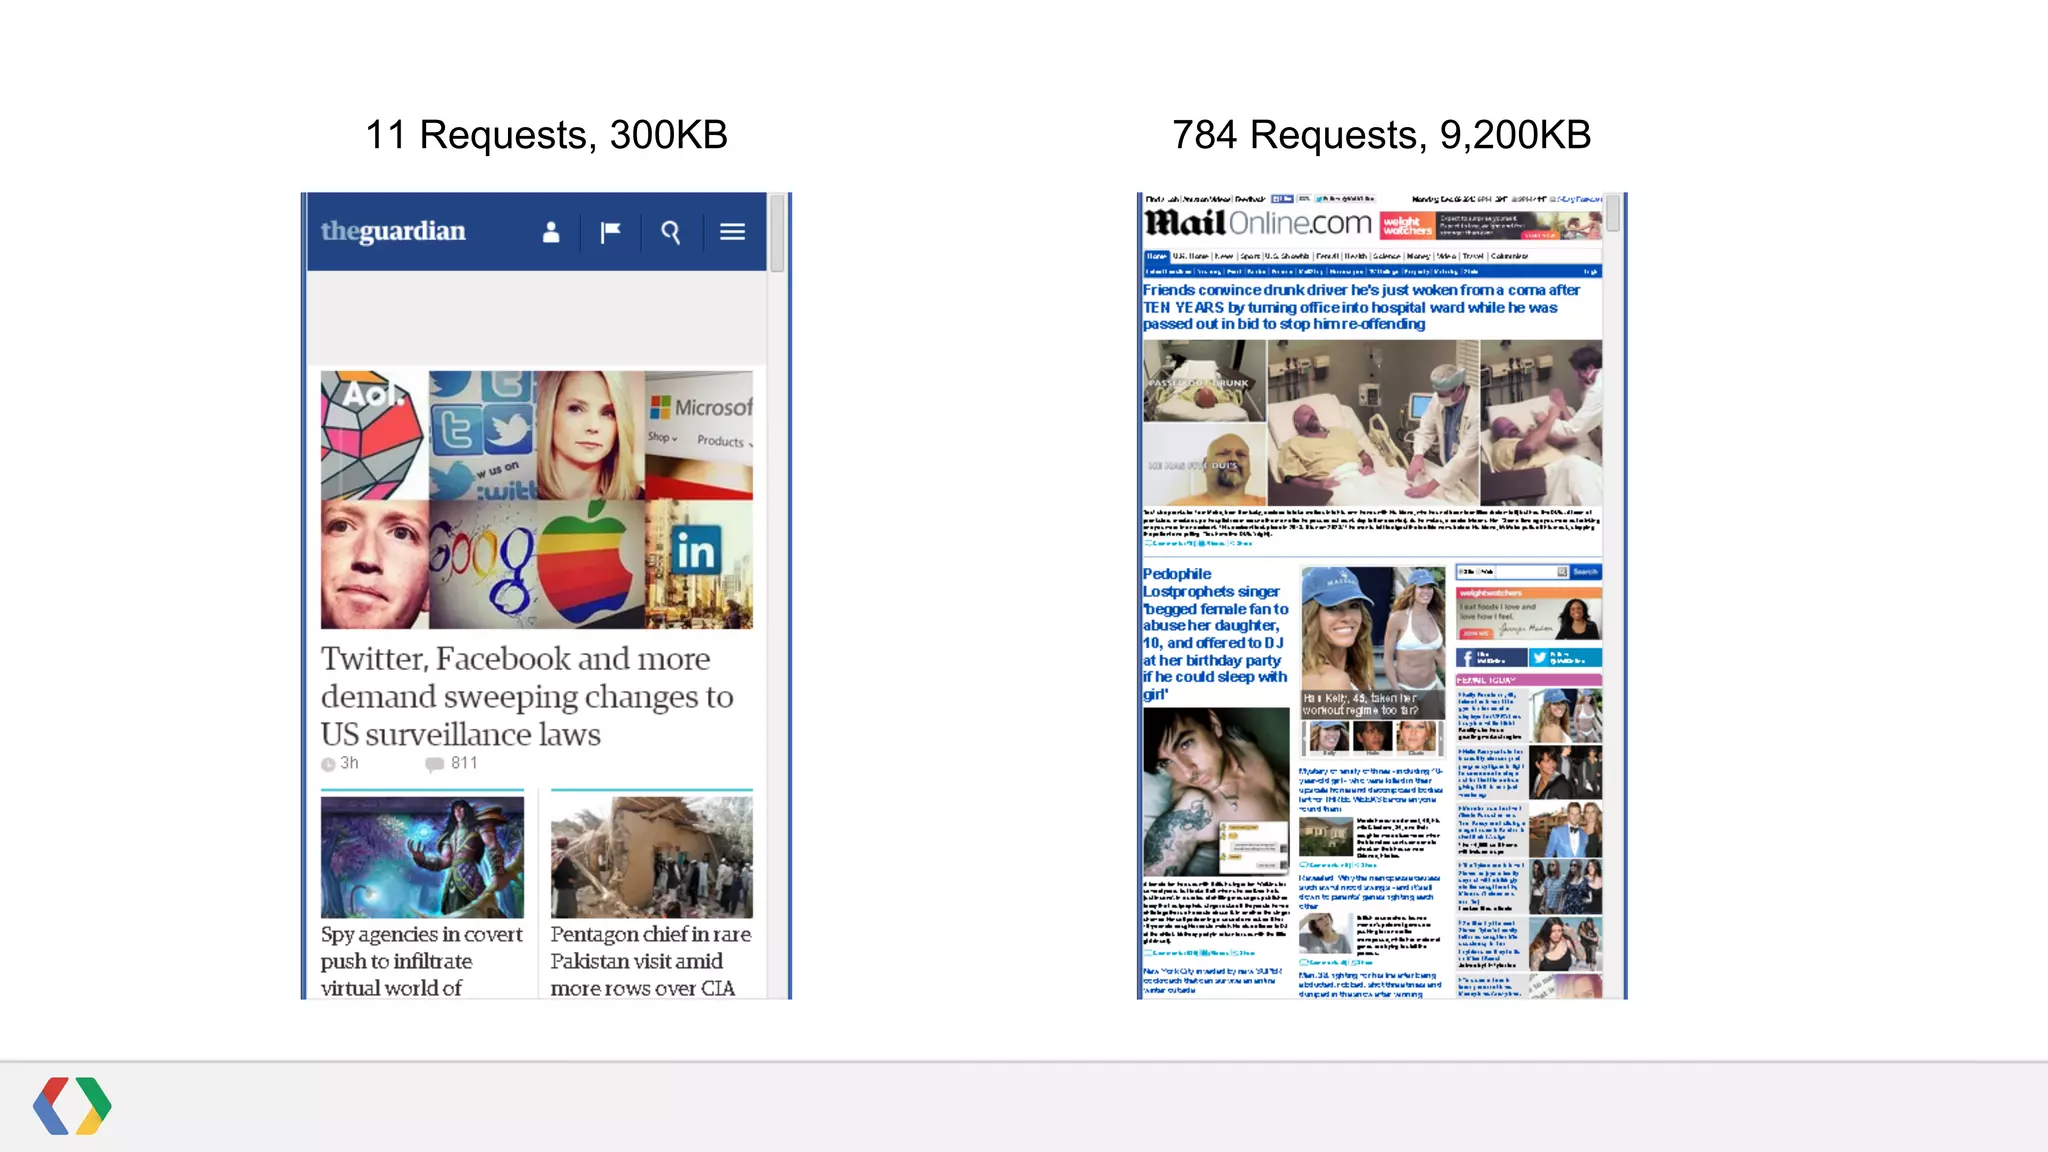
Task: Click the woman holding head thumbnail
Action: [x=1326, y=933]
